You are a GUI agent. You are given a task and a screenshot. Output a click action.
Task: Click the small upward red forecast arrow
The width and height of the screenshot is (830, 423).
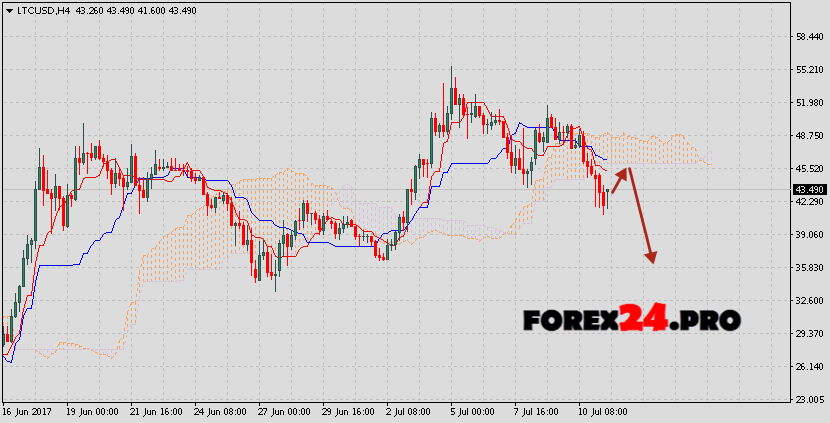coord(619,179)
